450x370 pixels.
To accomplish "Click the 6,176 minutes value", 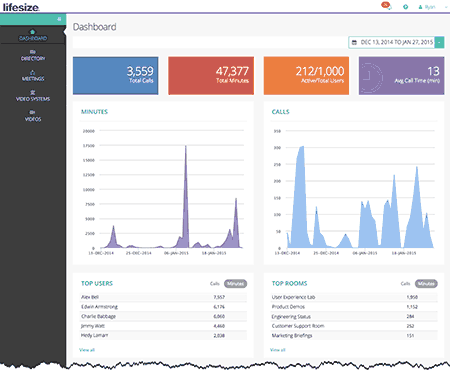I will (x=219, y=307).
